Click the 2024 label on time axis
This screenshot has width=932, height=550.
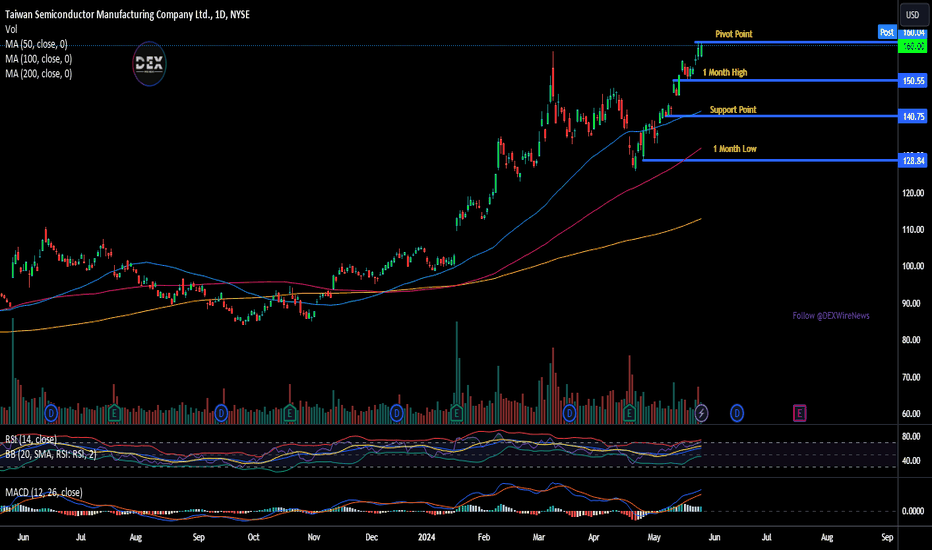(426, 537)
